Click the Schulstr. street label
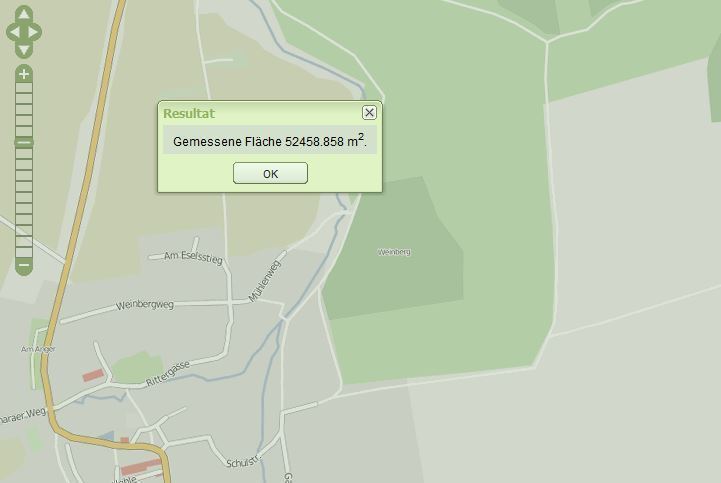Screen dimensions: 721x483 (x=243, y=461)
